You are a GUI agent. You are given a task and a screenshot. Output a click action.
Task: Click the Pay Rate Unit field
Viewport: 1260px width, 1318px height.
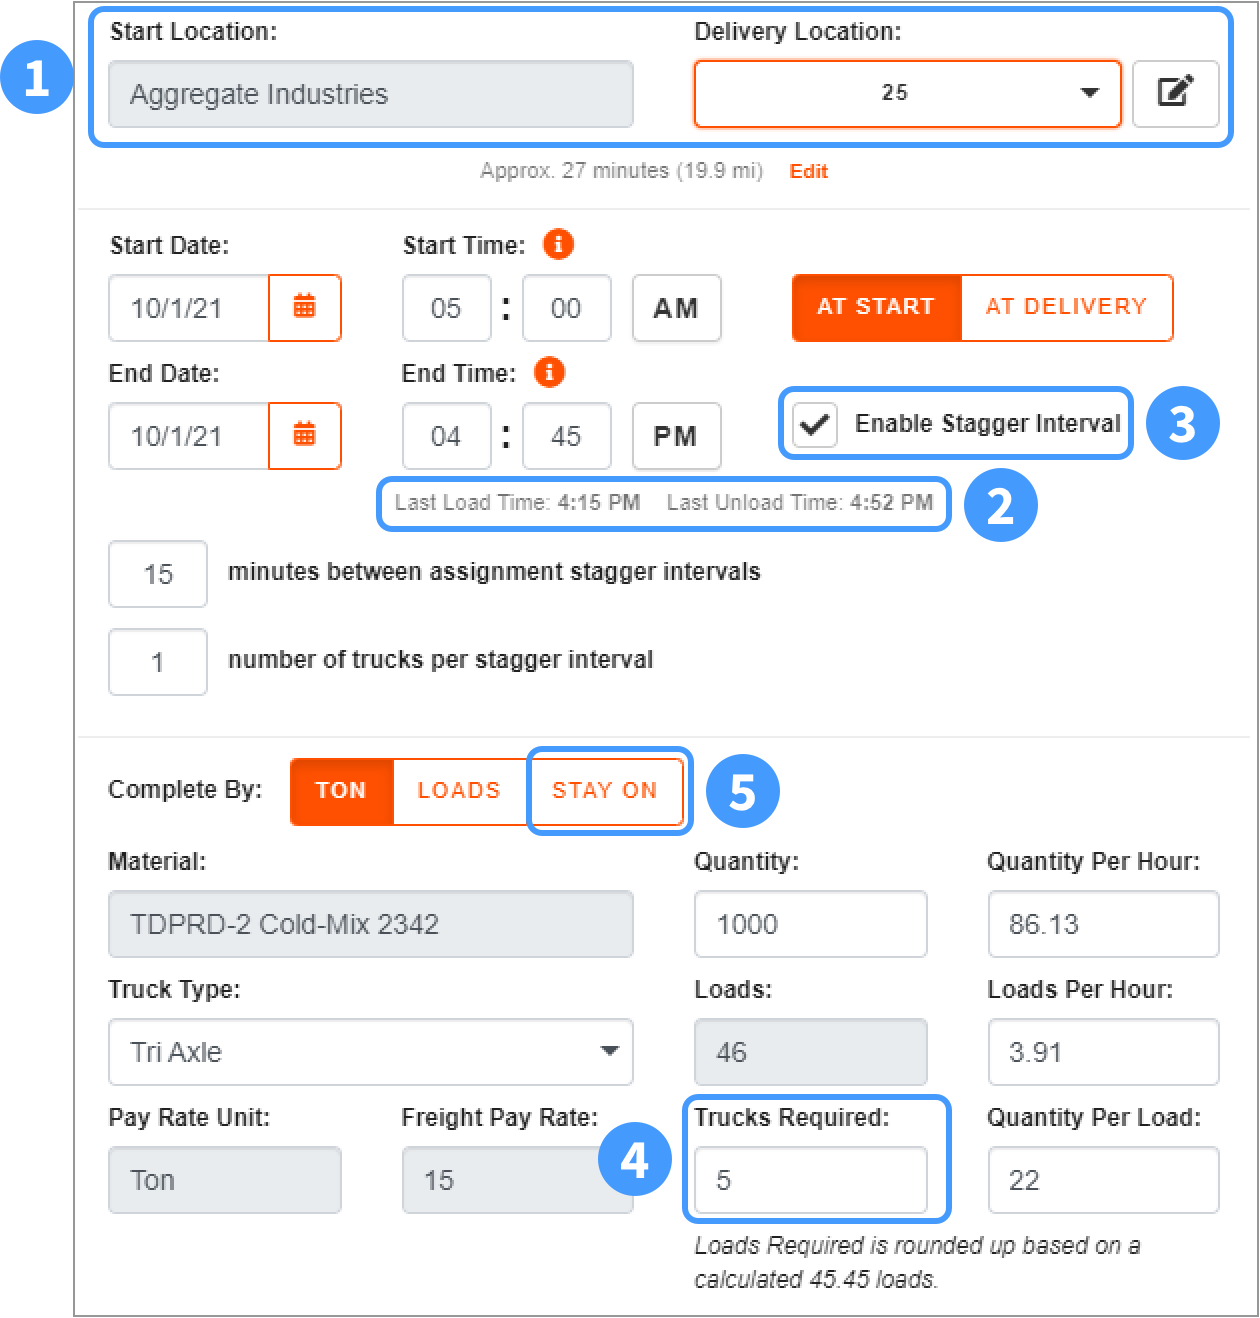point(225,1180)
